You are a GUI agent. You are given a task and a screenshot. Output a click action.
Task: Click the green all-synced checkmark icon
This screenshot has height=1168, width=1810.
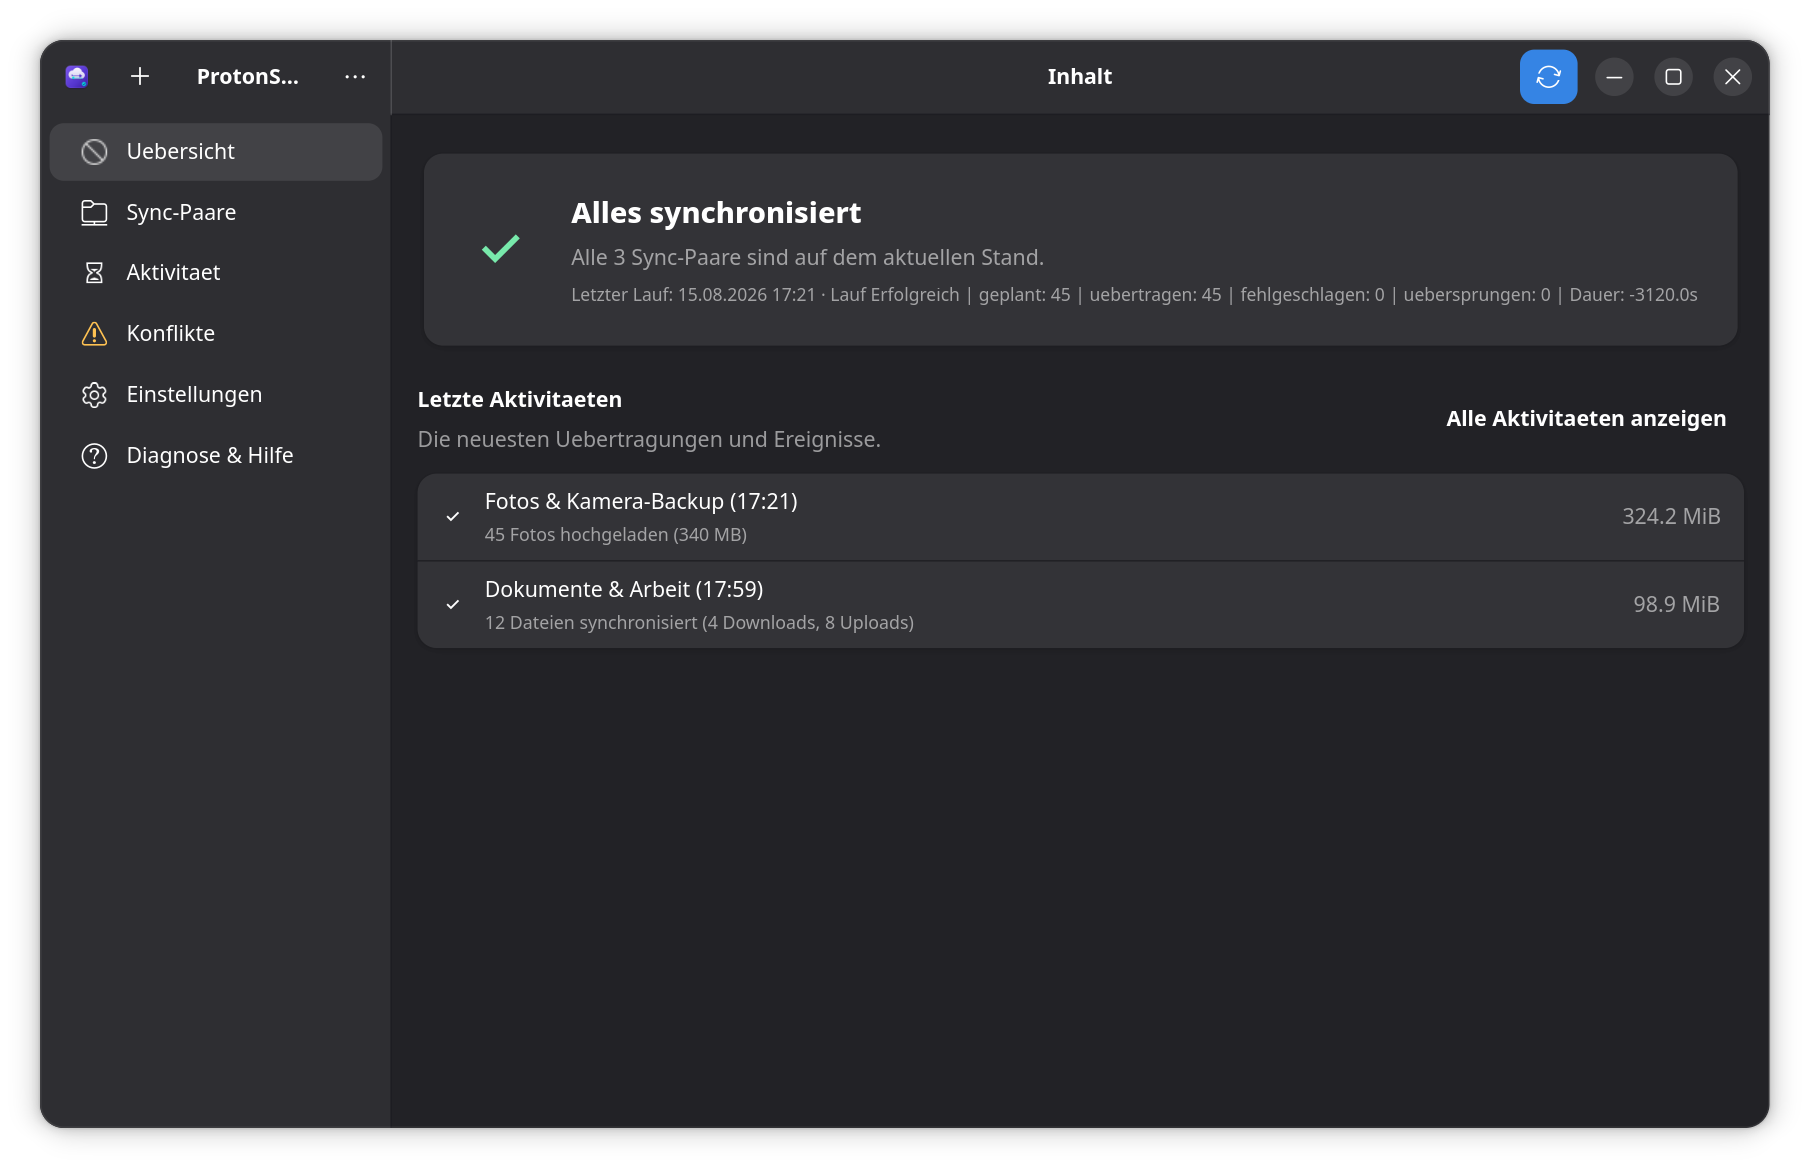tap(500, 248)
